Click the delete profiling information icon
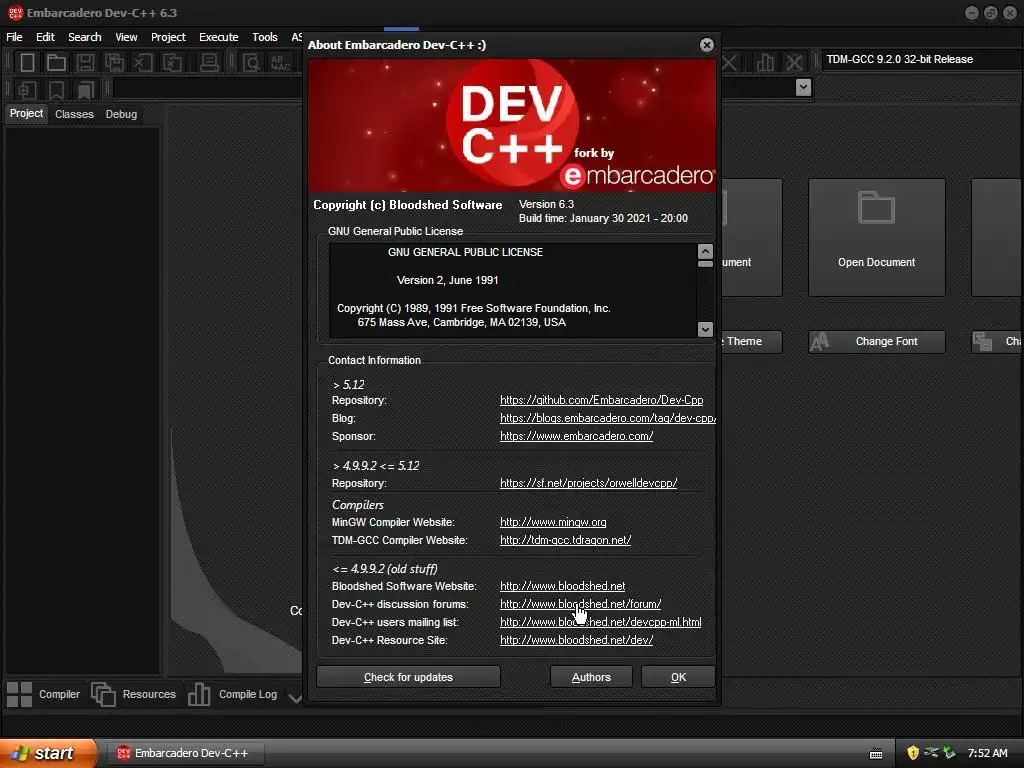The width and height of the screenshot is (1024, 768). [794, 63]
